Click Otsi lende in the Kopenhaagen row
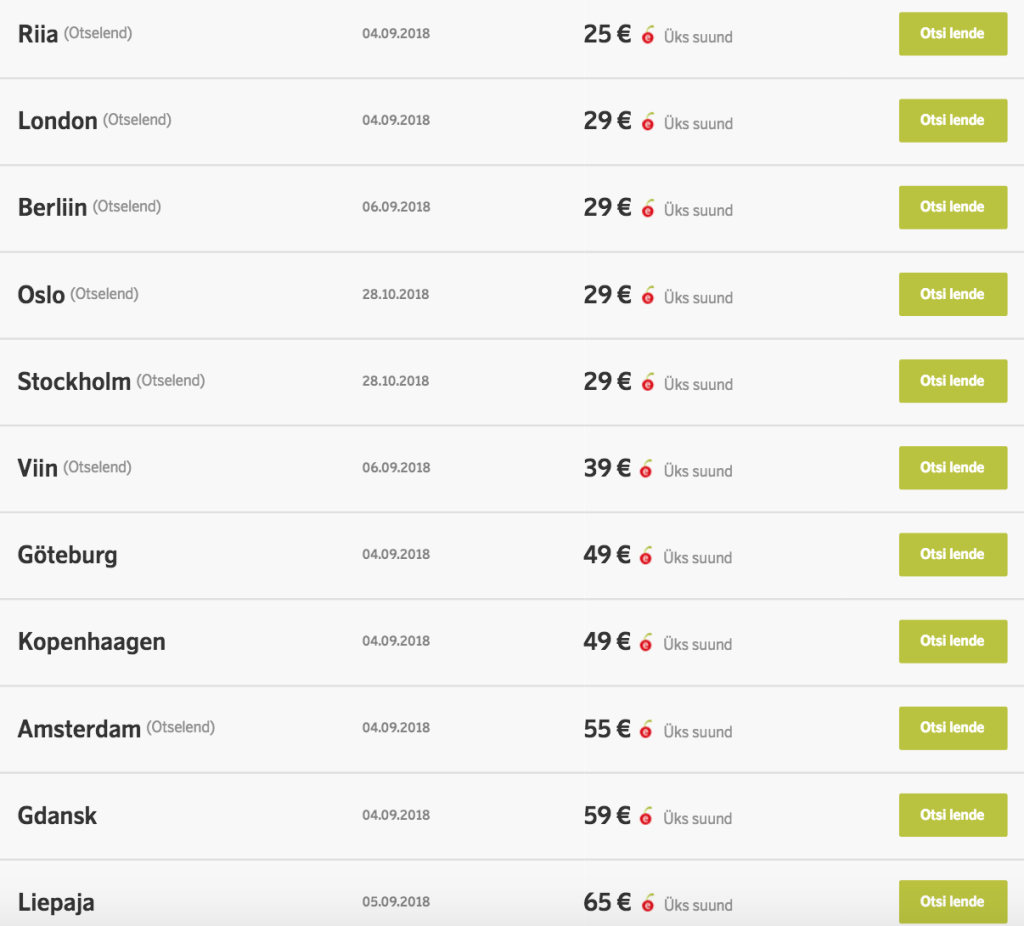This screenshot has height=926, width=1024. (x=952, y=641)
